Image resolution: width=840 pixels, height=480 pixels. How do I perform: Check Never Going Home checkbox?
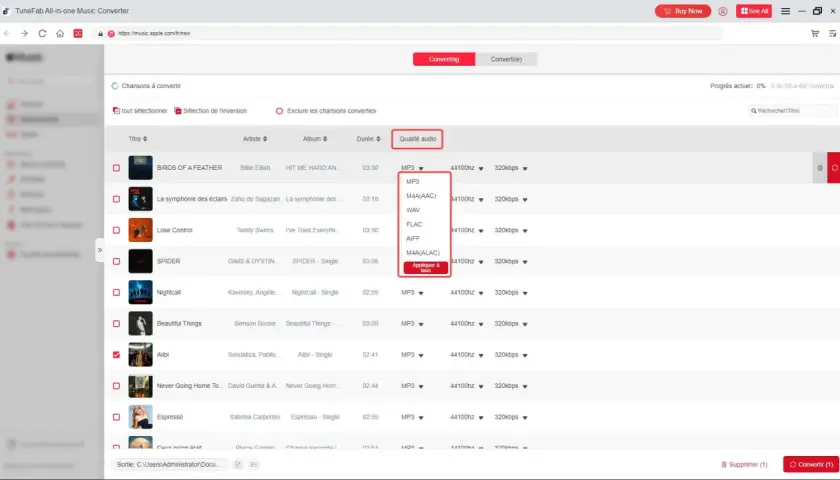[116, 386]
